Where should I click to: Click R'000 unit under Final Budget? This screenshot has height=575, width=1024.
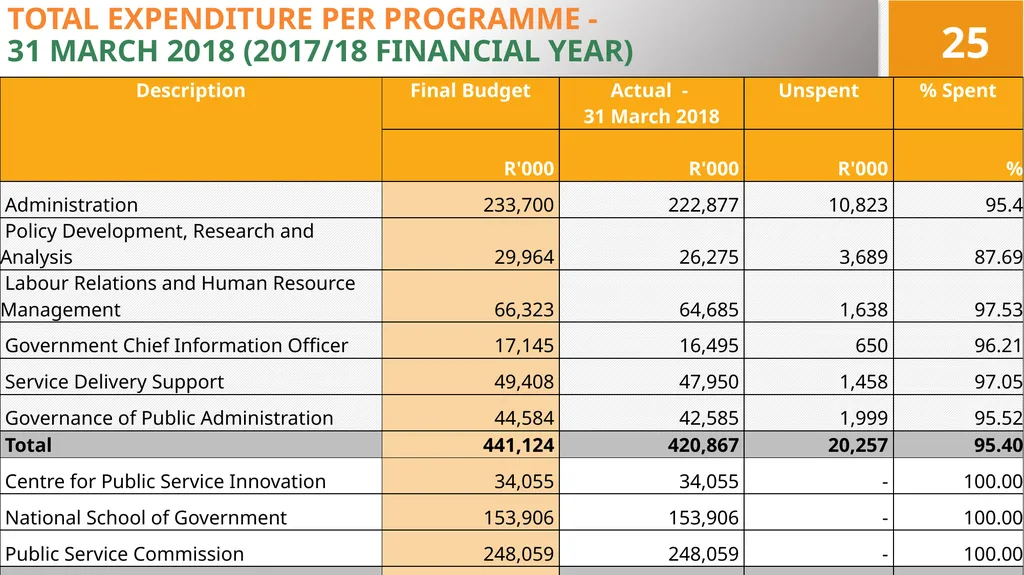tap(528, 169)
